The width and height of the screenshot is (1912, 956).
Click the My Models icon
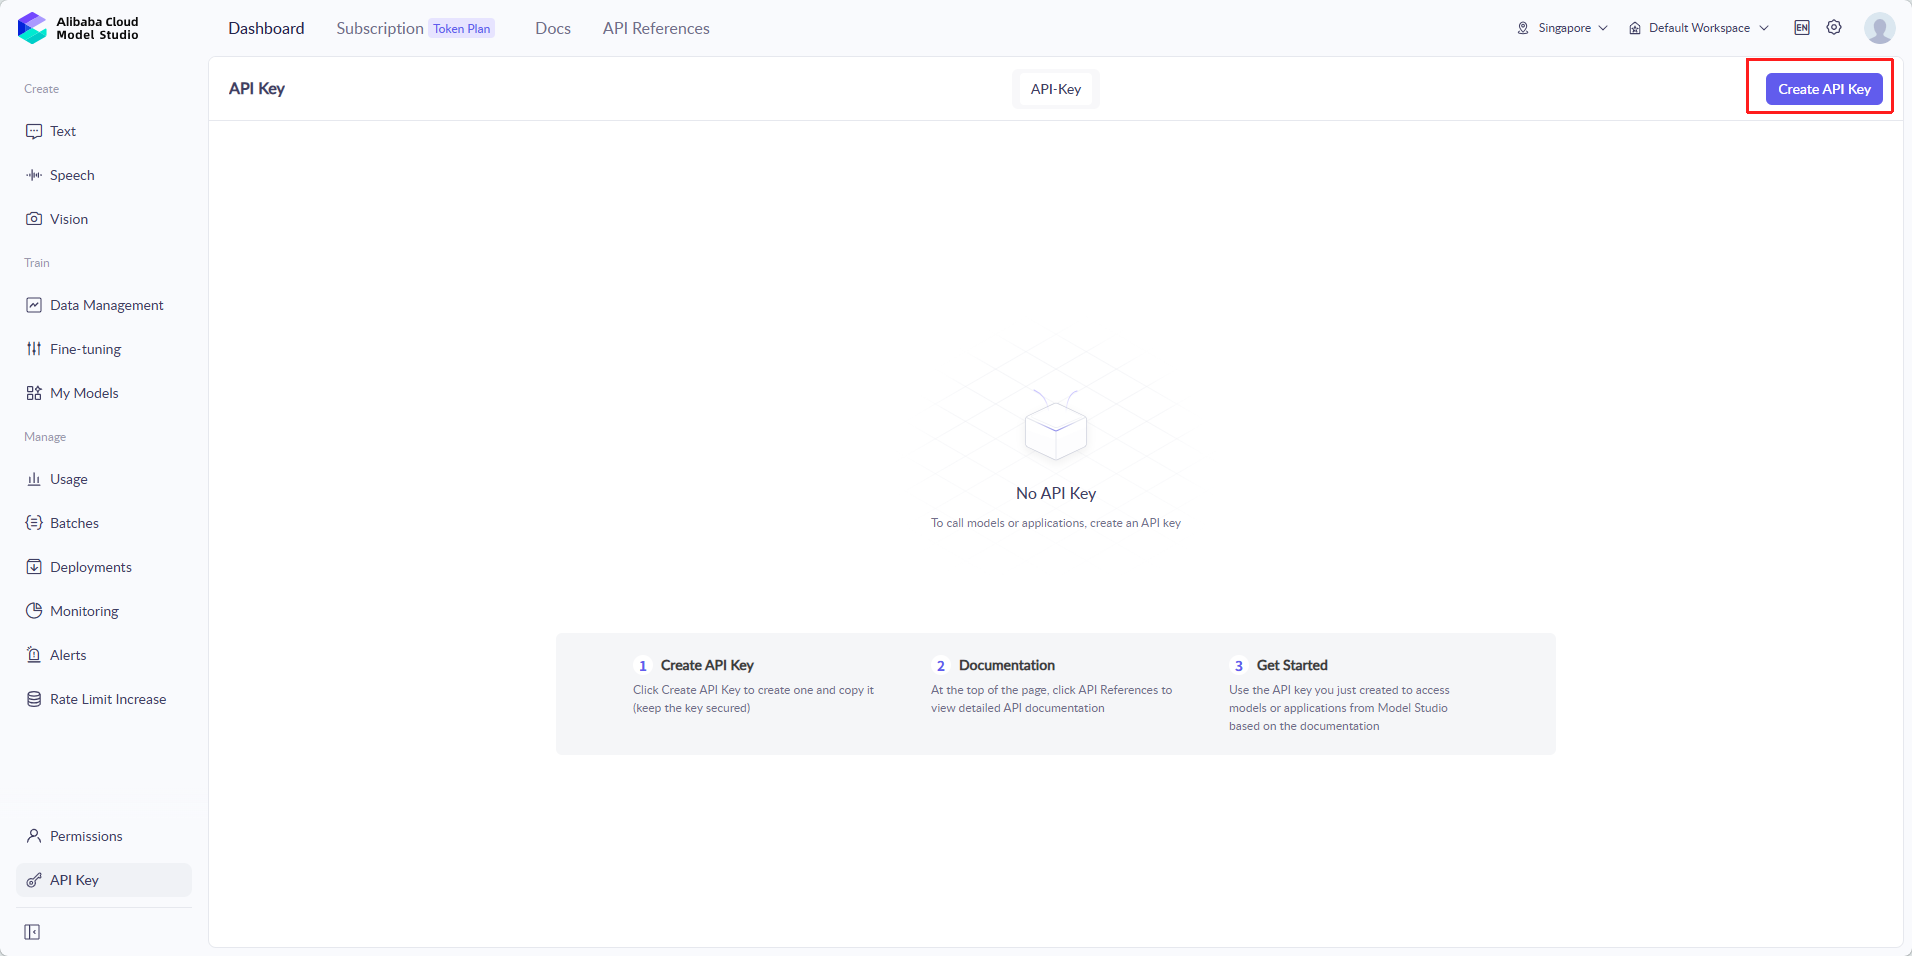click(x=34, y=393)
